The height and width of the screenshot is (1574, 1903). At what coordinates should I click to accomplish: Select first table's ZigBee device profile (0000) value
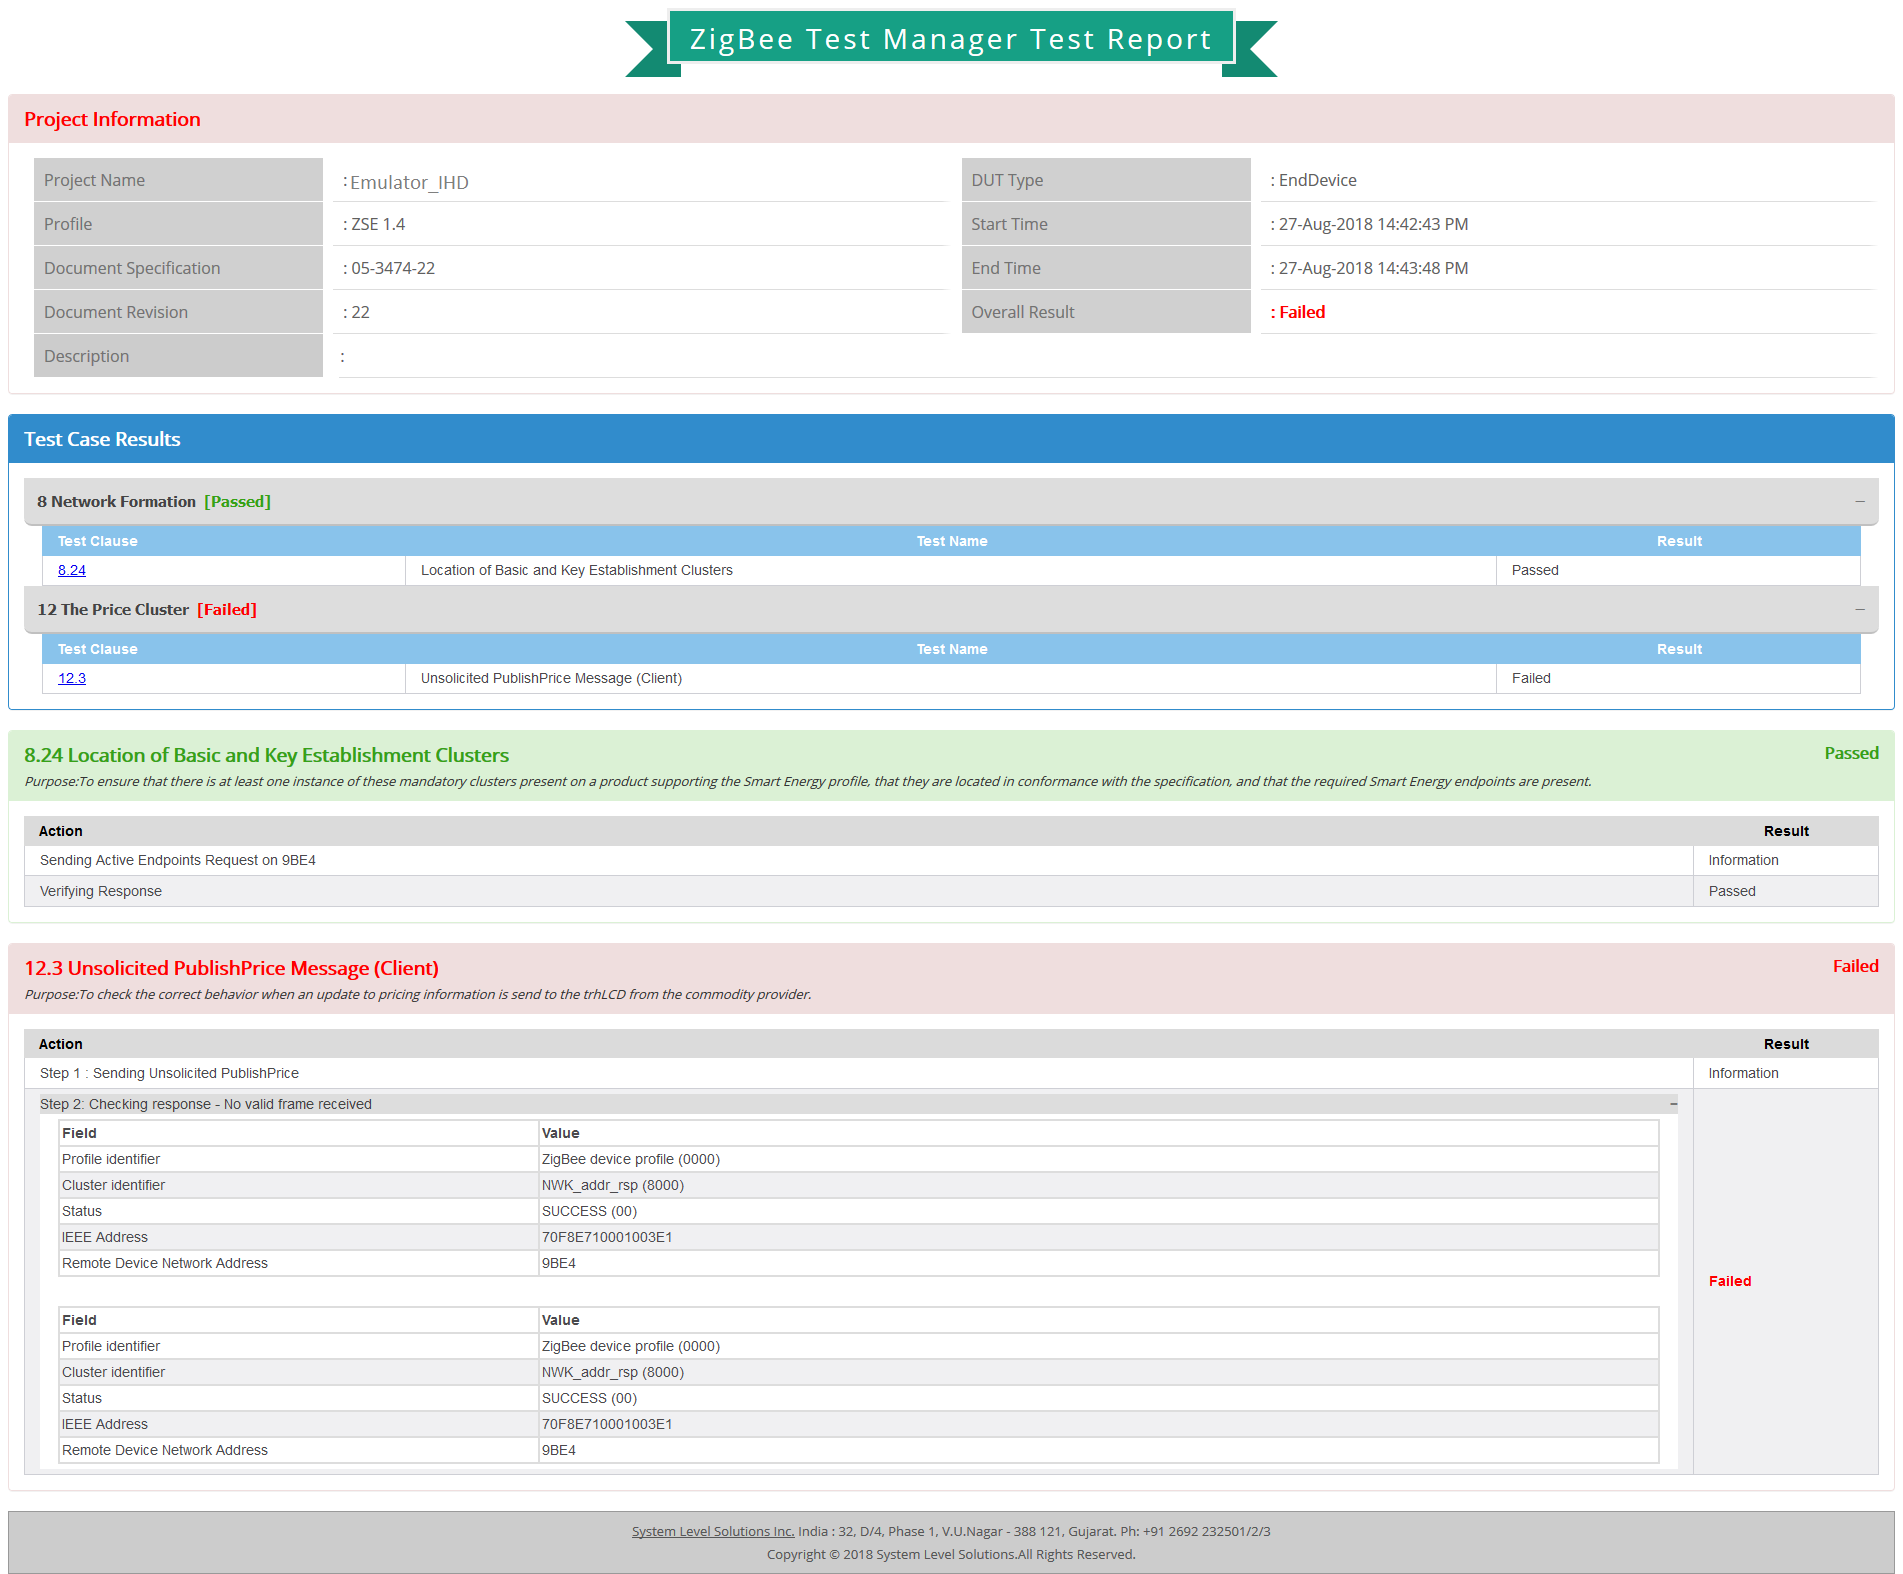[x=631, y=1159]
